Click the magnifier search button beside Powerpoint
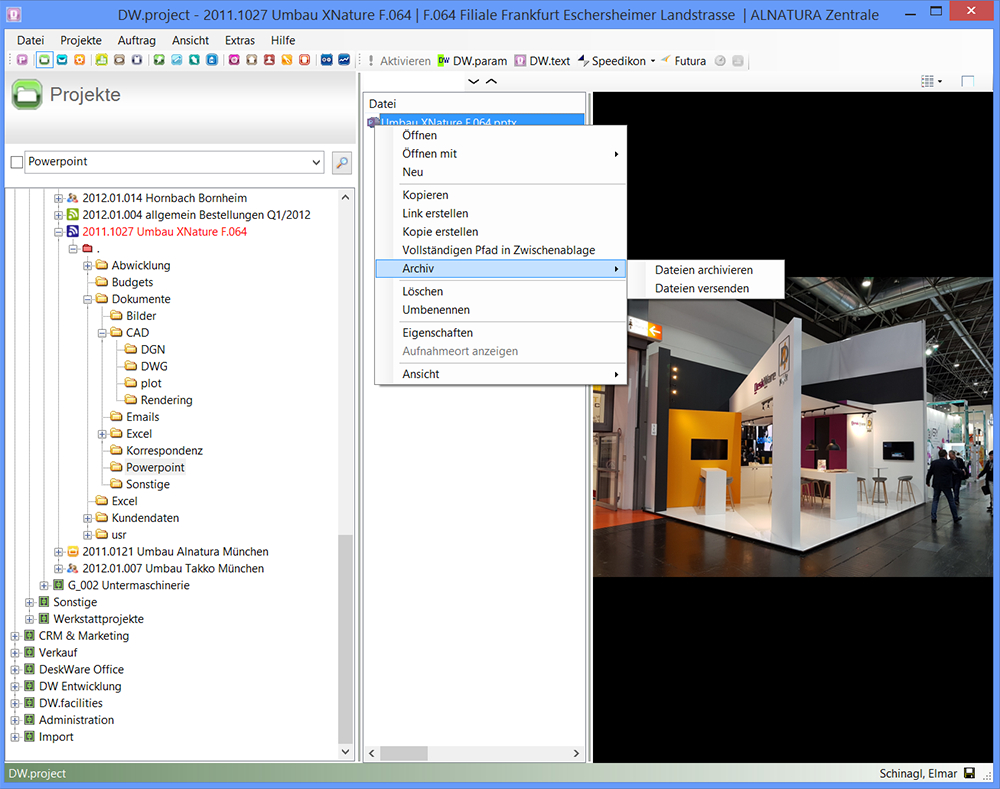1000x789 pixels. pos(341,162)
